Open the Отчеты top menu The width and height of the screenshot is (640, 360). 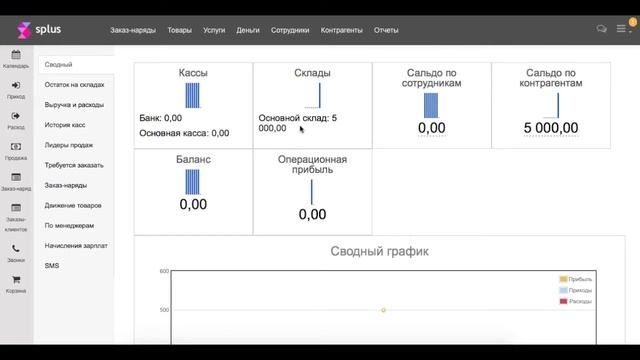coord(386,30)
